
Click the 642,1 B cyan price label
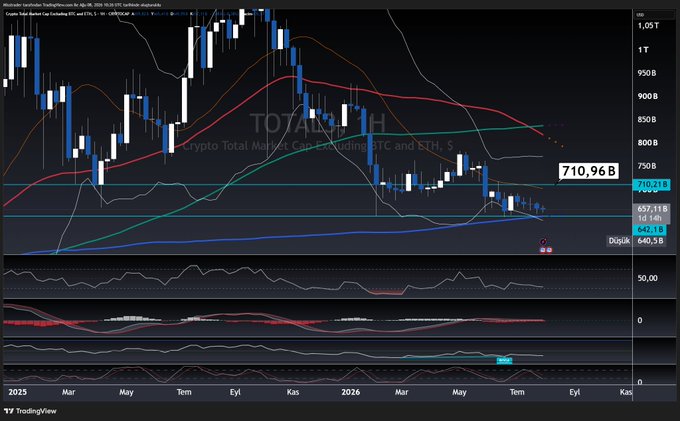coord(650,229)
